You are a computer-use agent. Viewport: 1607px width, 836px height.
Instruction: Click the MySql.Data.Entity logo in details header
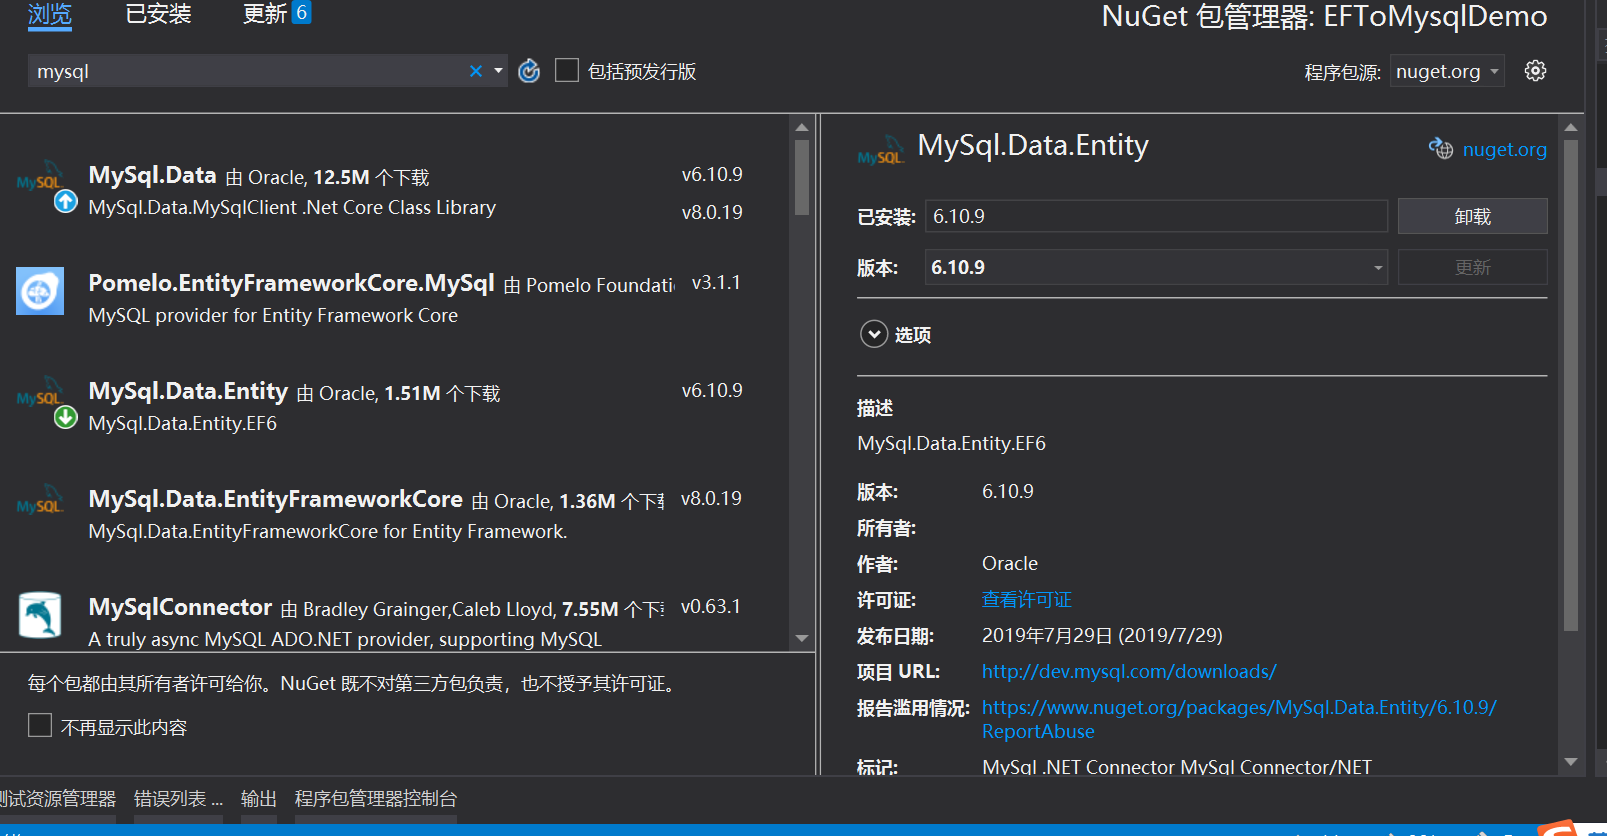(880, 152)
